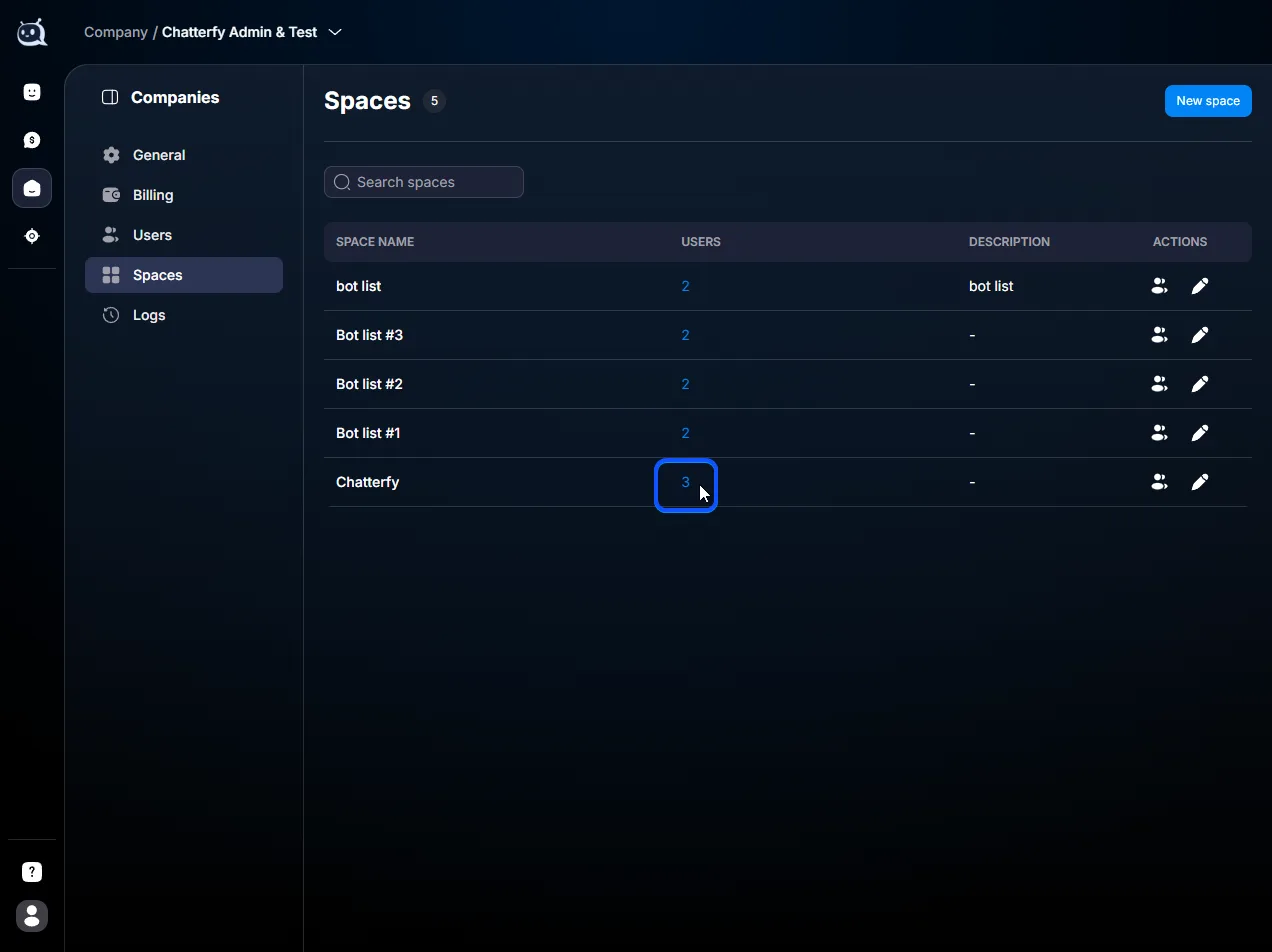
Task: Select the Bot list #1 space name
Action: (368, 433)
